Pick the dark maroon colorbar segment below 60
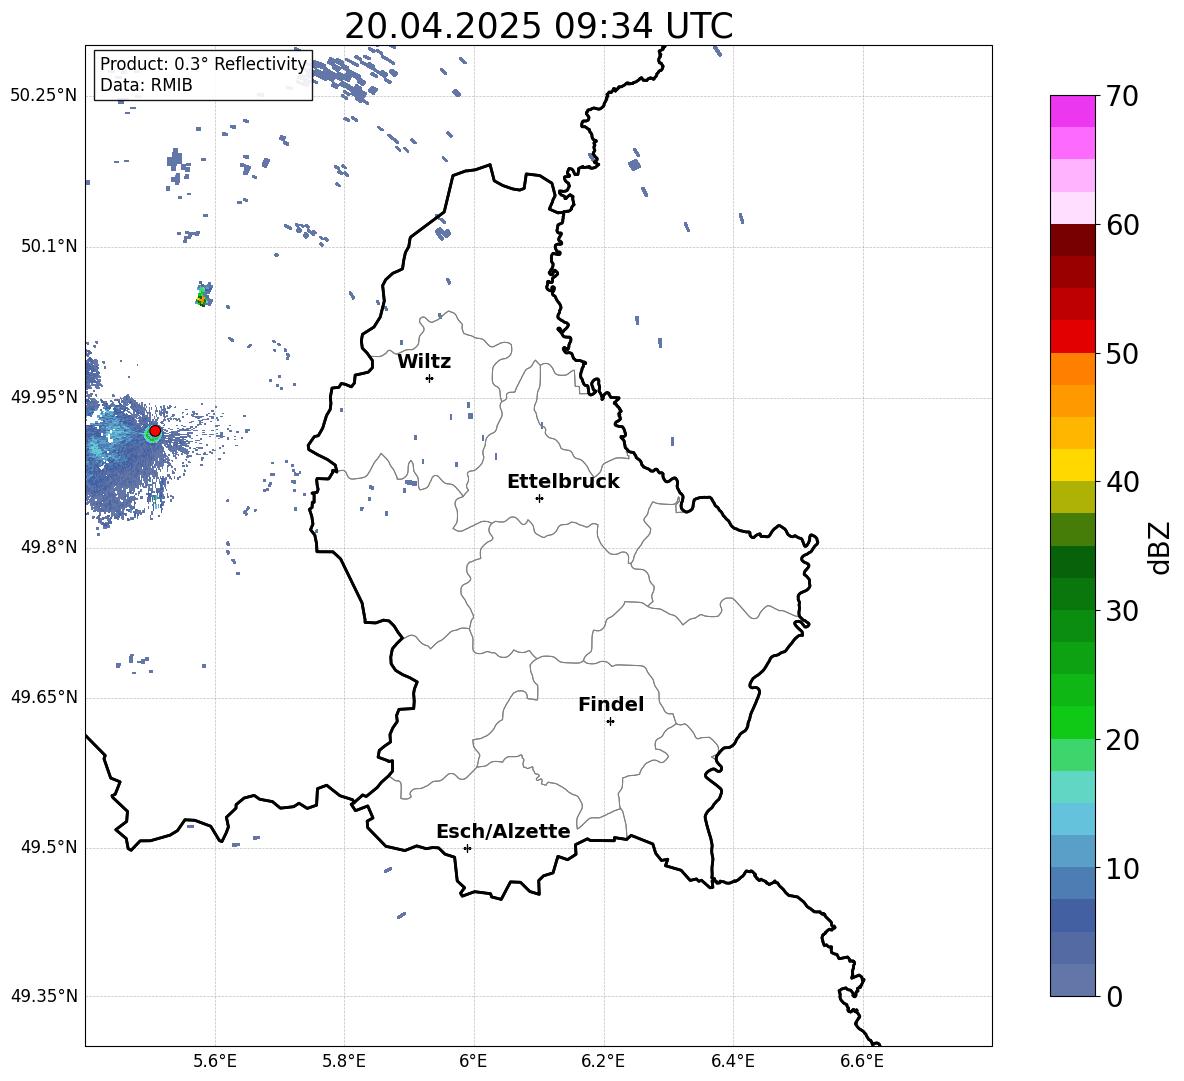Viewport: 1184px width, 1081px height. pos(1073,240)
